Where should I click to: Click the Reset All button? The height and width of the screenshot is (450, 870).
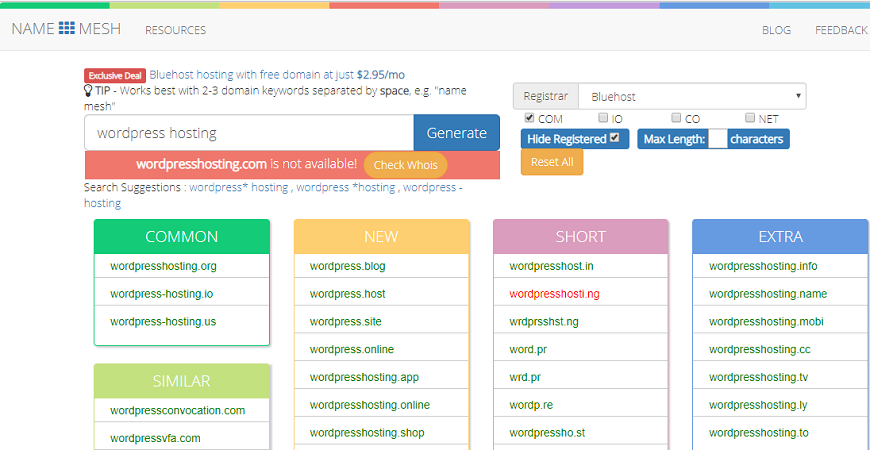tap(552, 162)
